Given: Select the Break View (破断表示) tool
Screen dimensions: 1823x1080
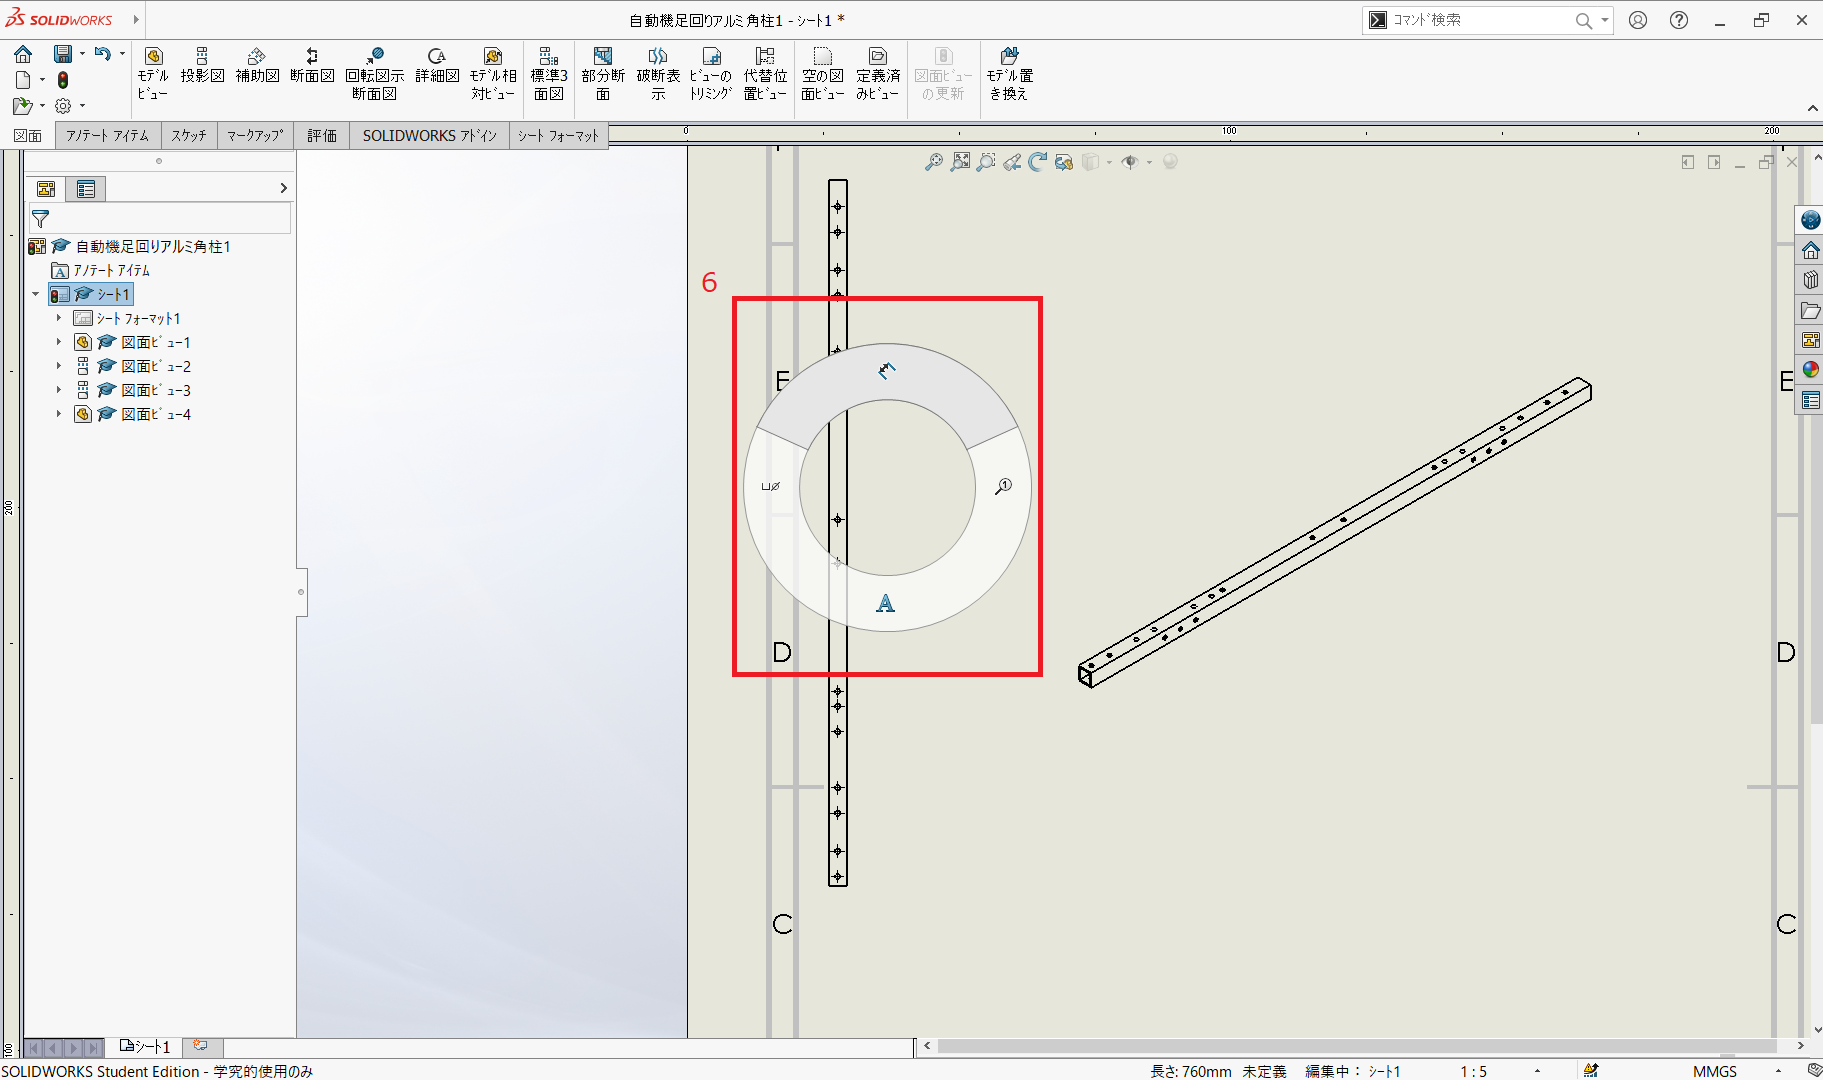Looking at the screenshot, I should (x=658, y=73).
